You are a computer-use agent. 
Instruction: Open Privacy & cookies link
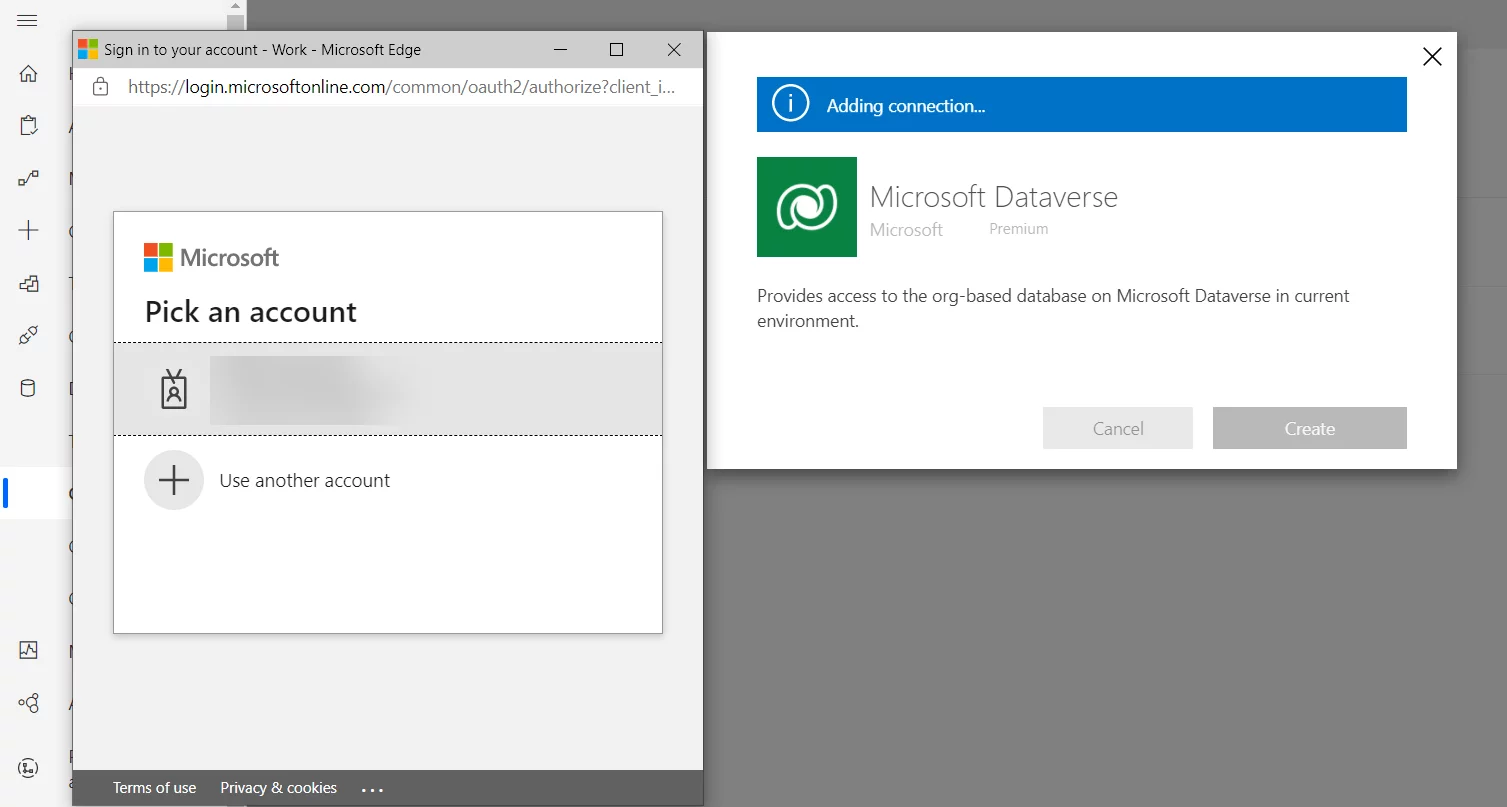(278, 788)
